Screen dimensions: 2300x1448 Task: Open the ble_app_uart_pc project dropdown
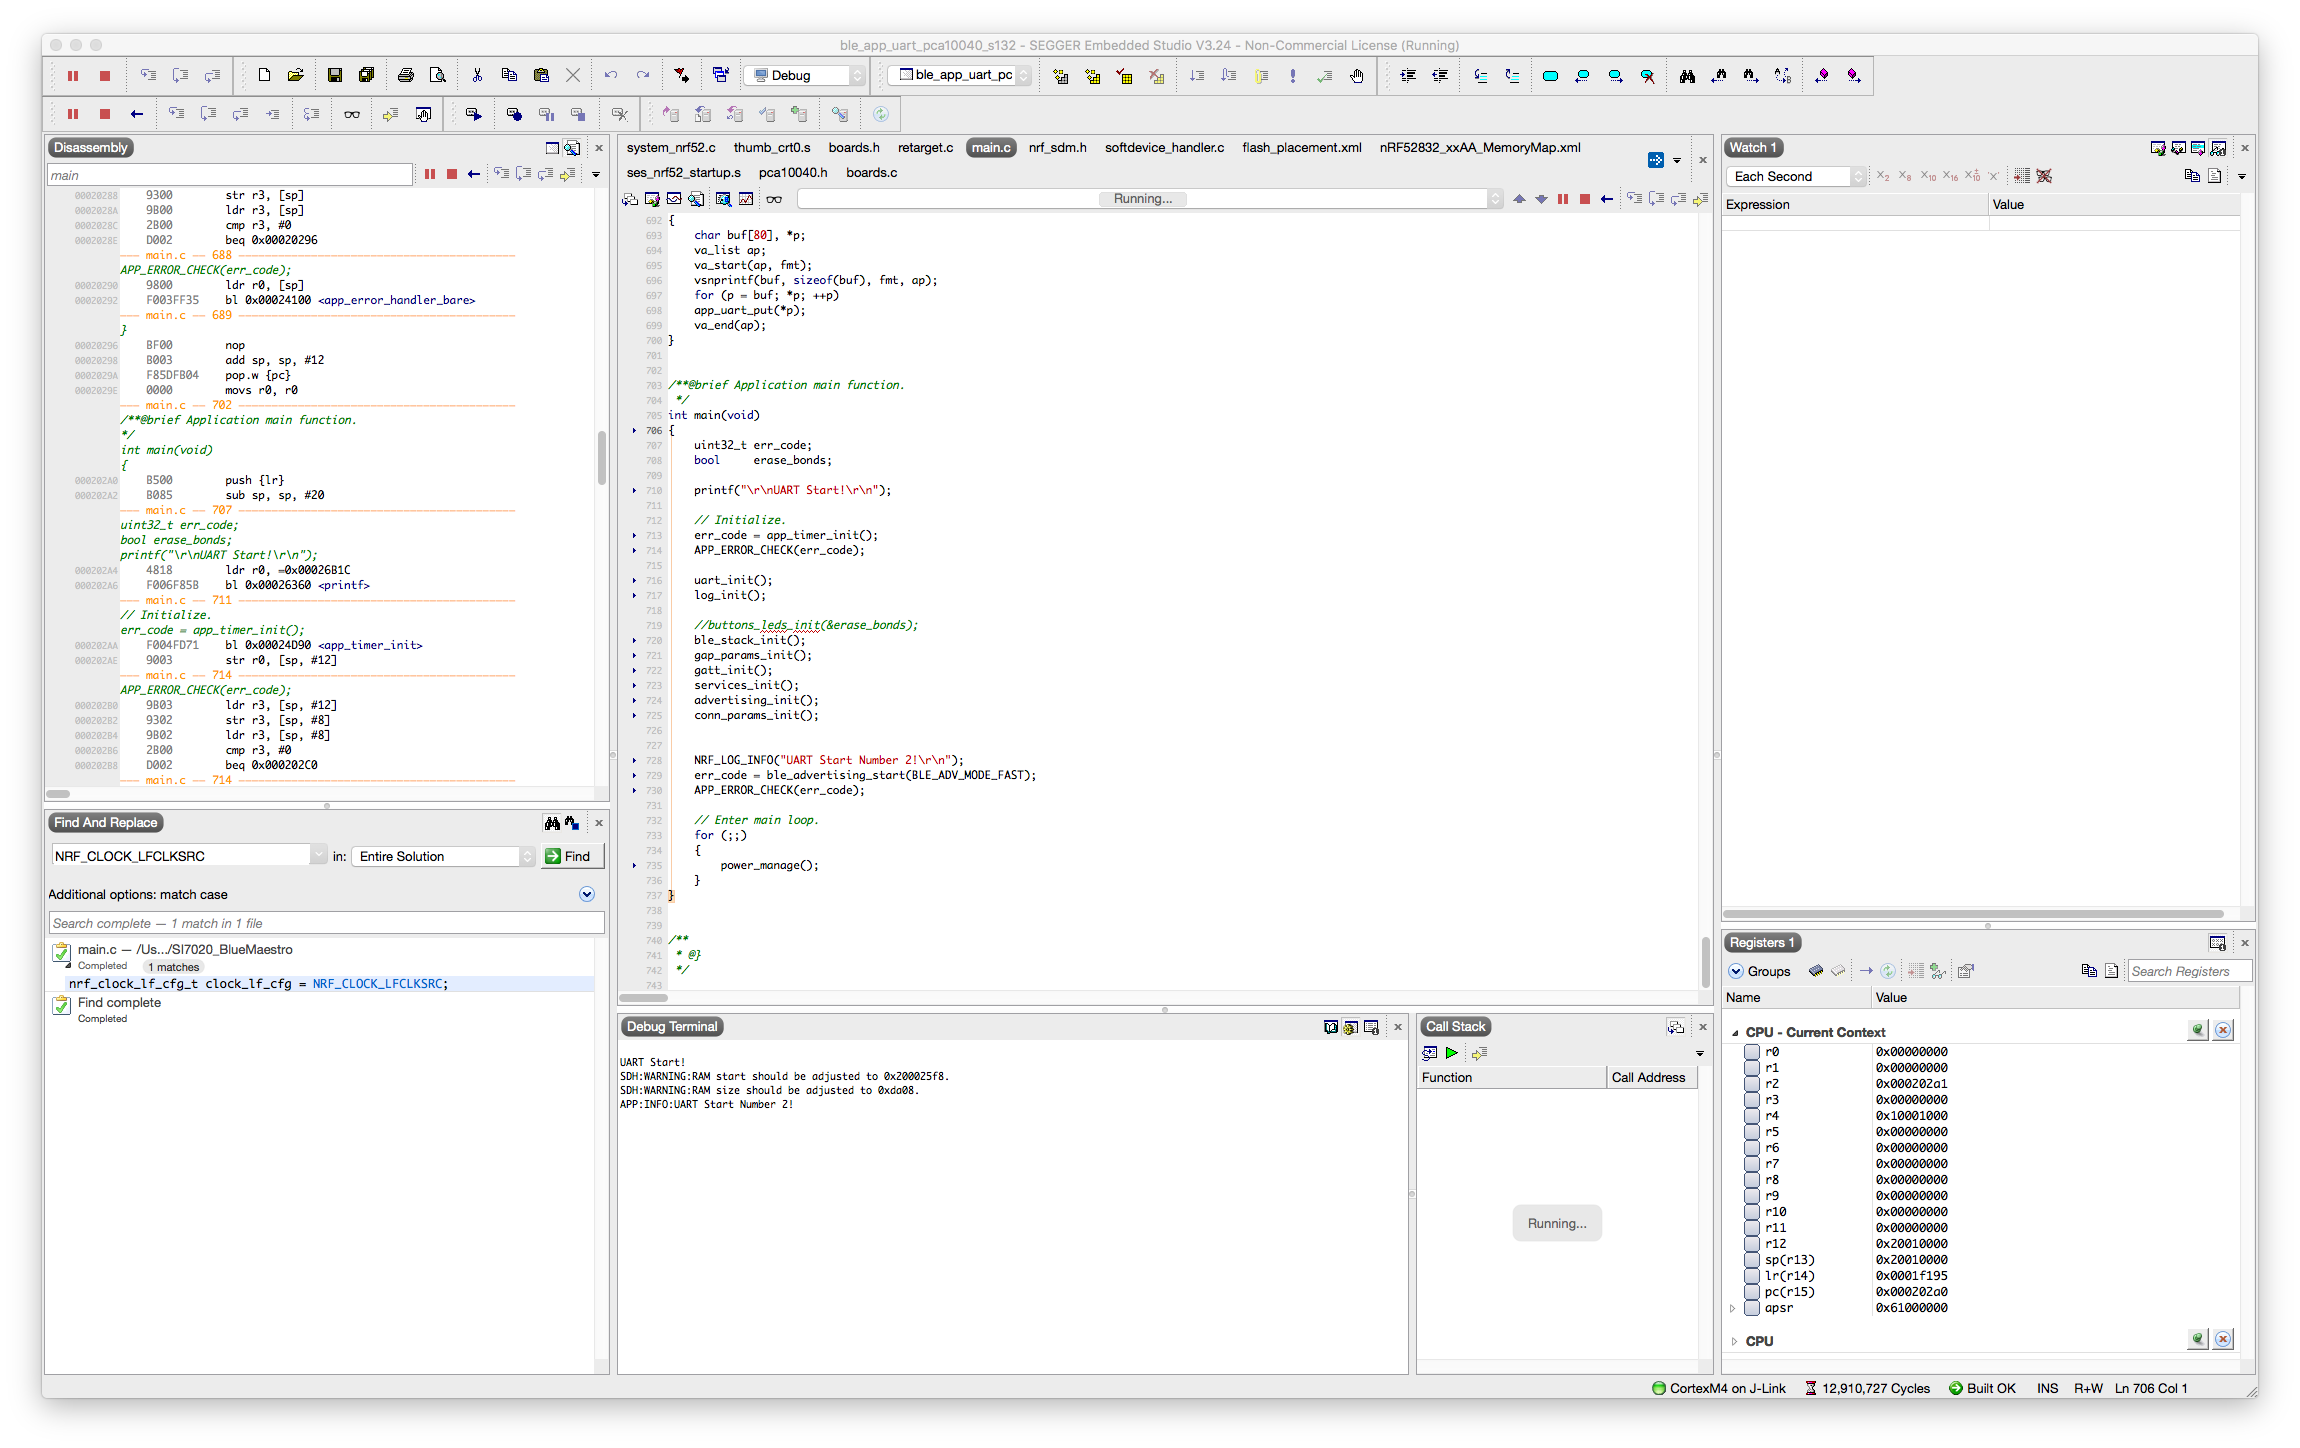[960, 75]
